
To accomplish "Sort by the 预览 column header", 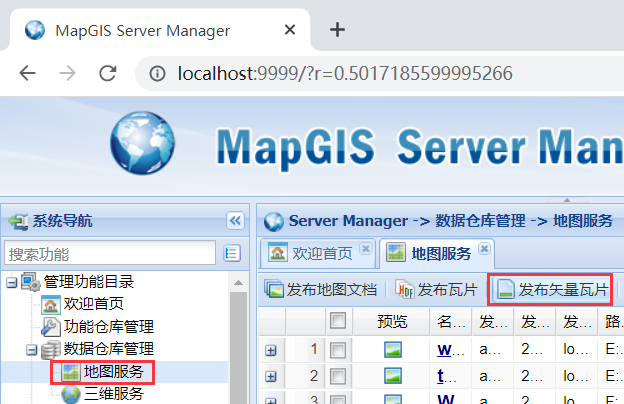I will (x=392, y=321).
